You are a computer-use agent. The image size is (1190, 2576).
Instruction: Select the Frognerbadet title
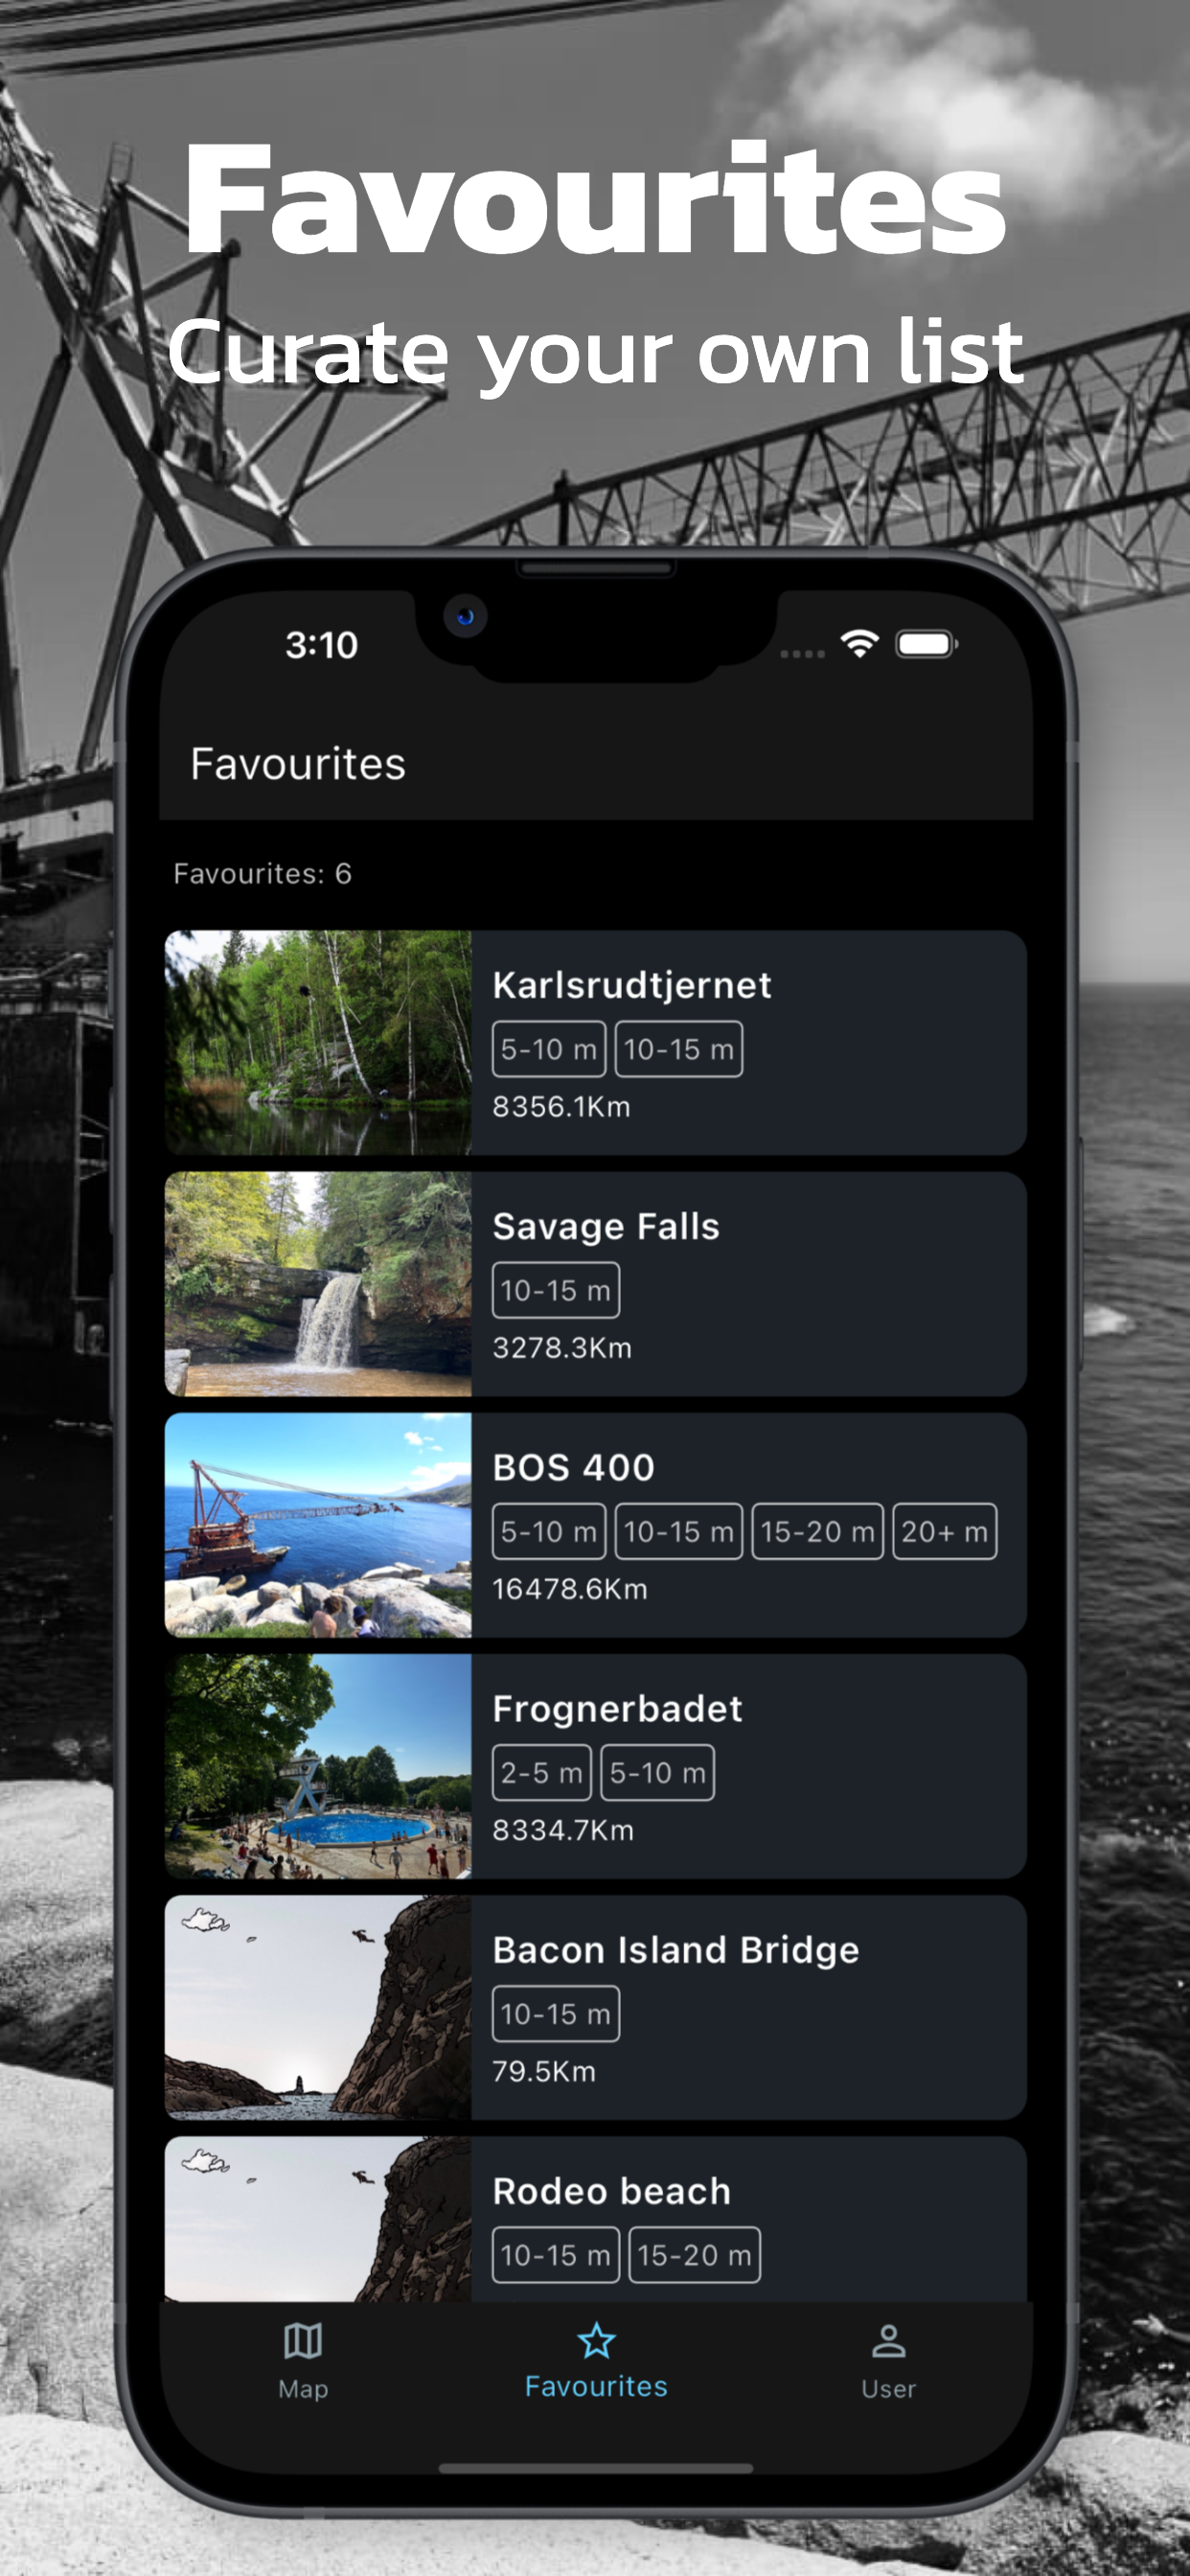click(617, 1709)
